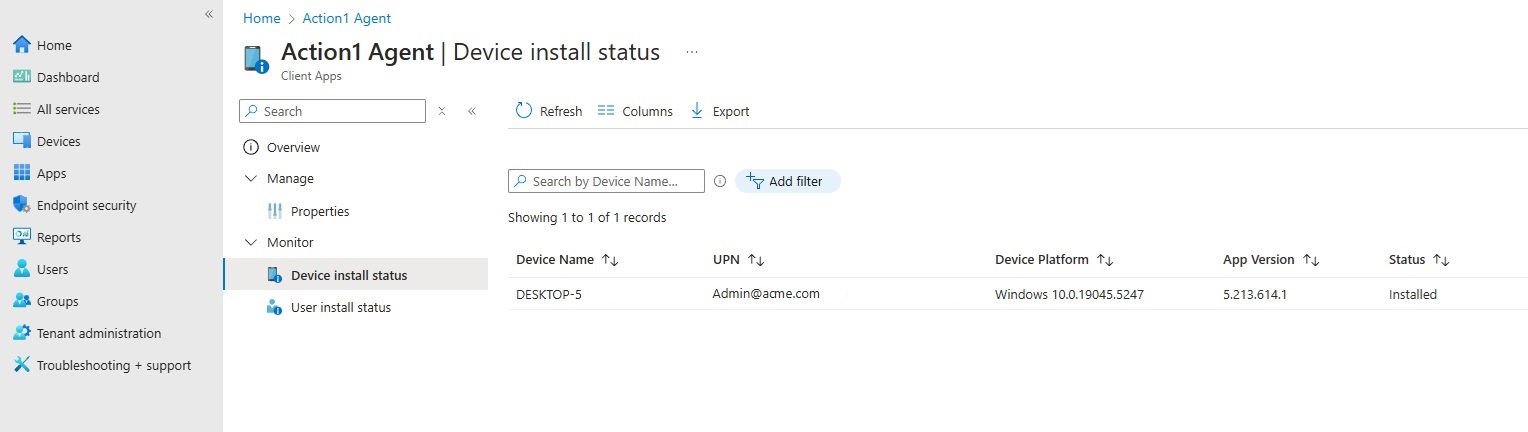This screenshot has width=1528, height=432.
Task: Click the Home breadcrumb link
Action: click(x=262, y=18)
